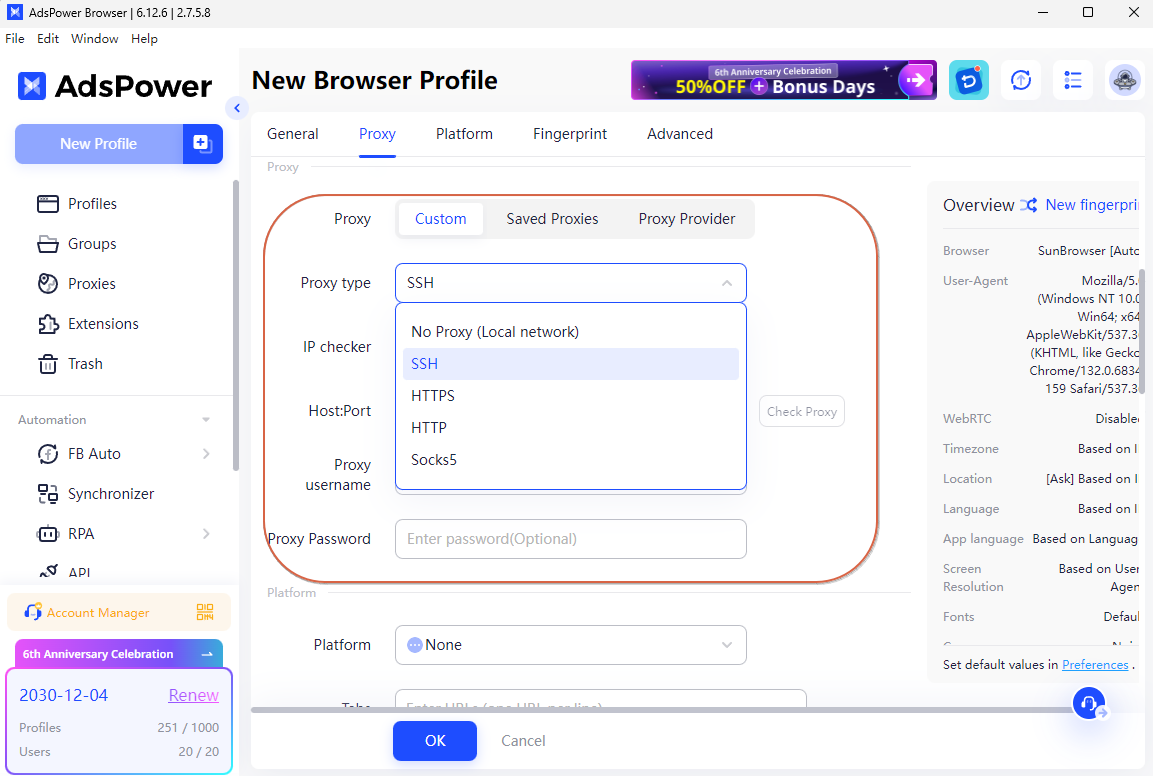This screenshot has height=776, width=1153.
Task: Choose the HTTPS proxy option
Action: coord(571,396)
